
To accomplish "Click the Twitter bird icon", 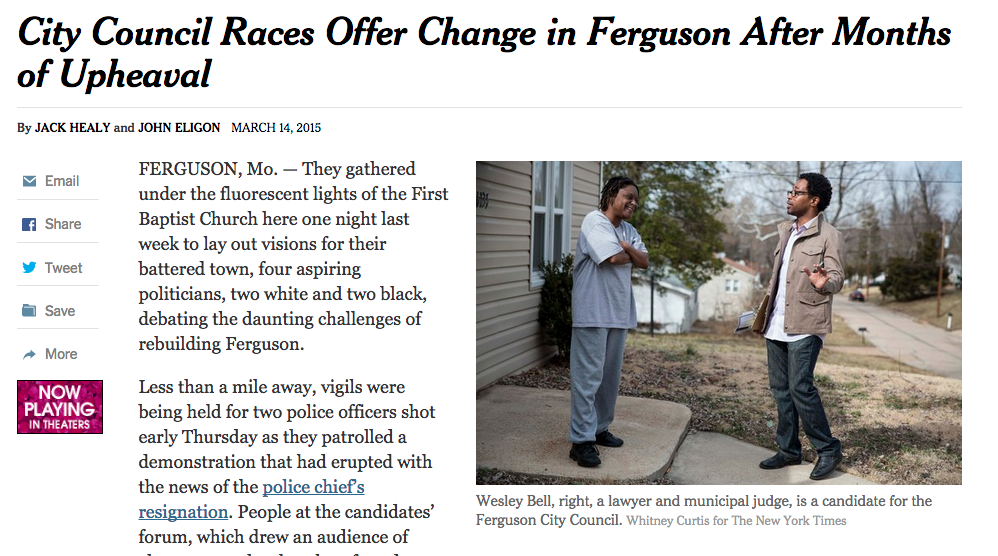I will coord(29,268).
